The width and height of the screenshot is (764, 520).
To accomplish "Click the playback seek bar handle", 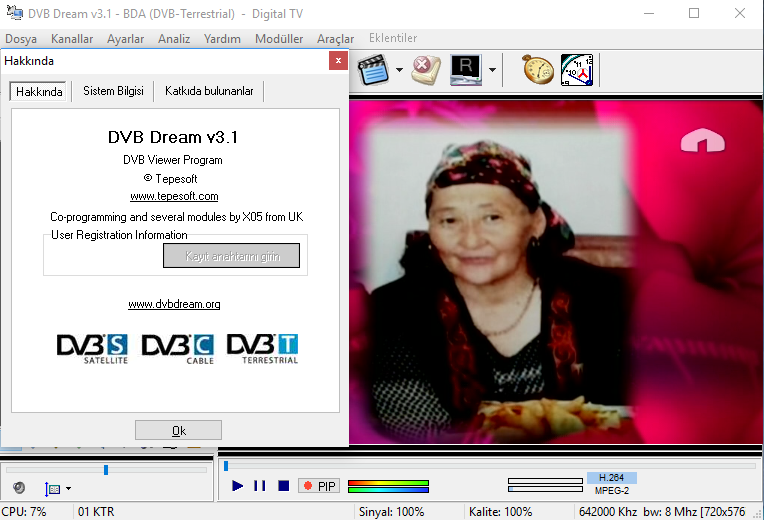I will click(226, 466).
